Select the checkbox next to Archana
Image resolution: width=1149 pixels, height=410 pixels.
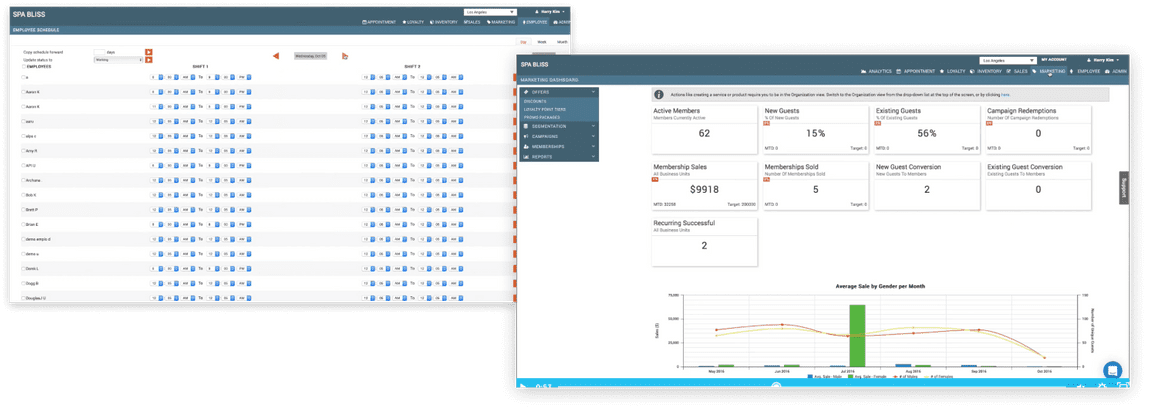pyautogui.click(x=23, y=181)
